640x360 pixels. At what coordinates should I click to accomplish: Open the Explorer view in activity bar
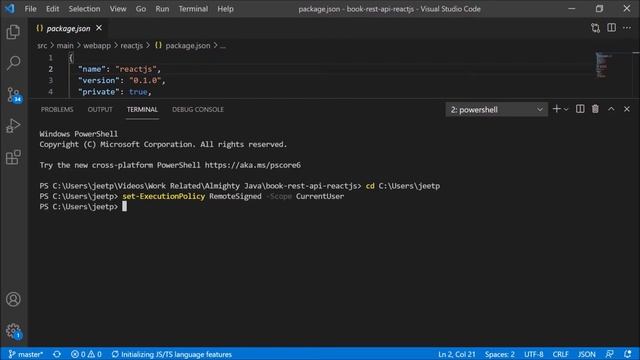tap(13, 32)
